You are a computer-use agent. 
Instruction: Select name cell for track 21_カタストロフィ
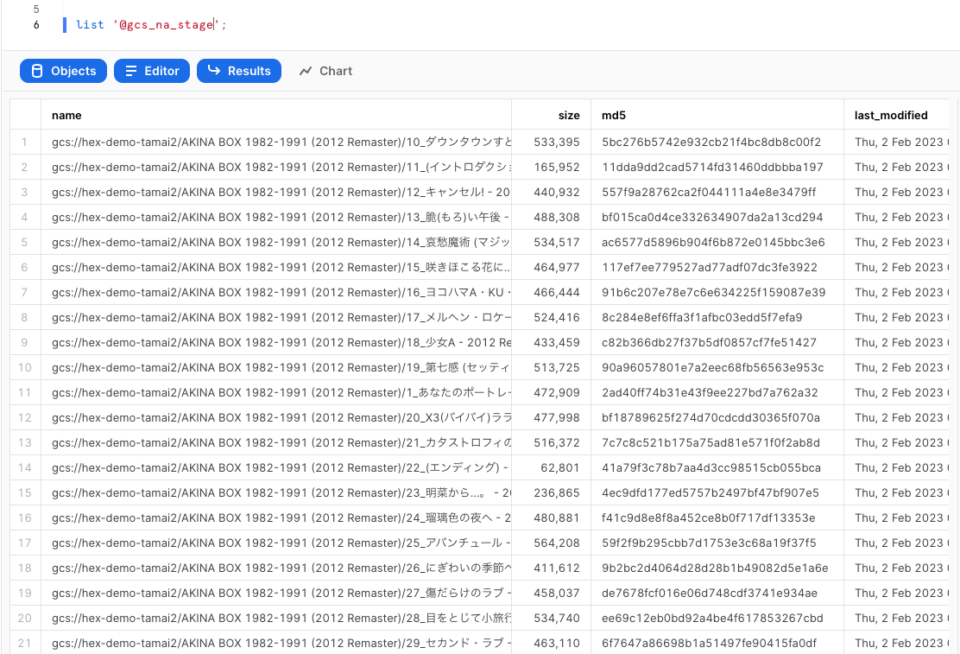coord(276,443)
